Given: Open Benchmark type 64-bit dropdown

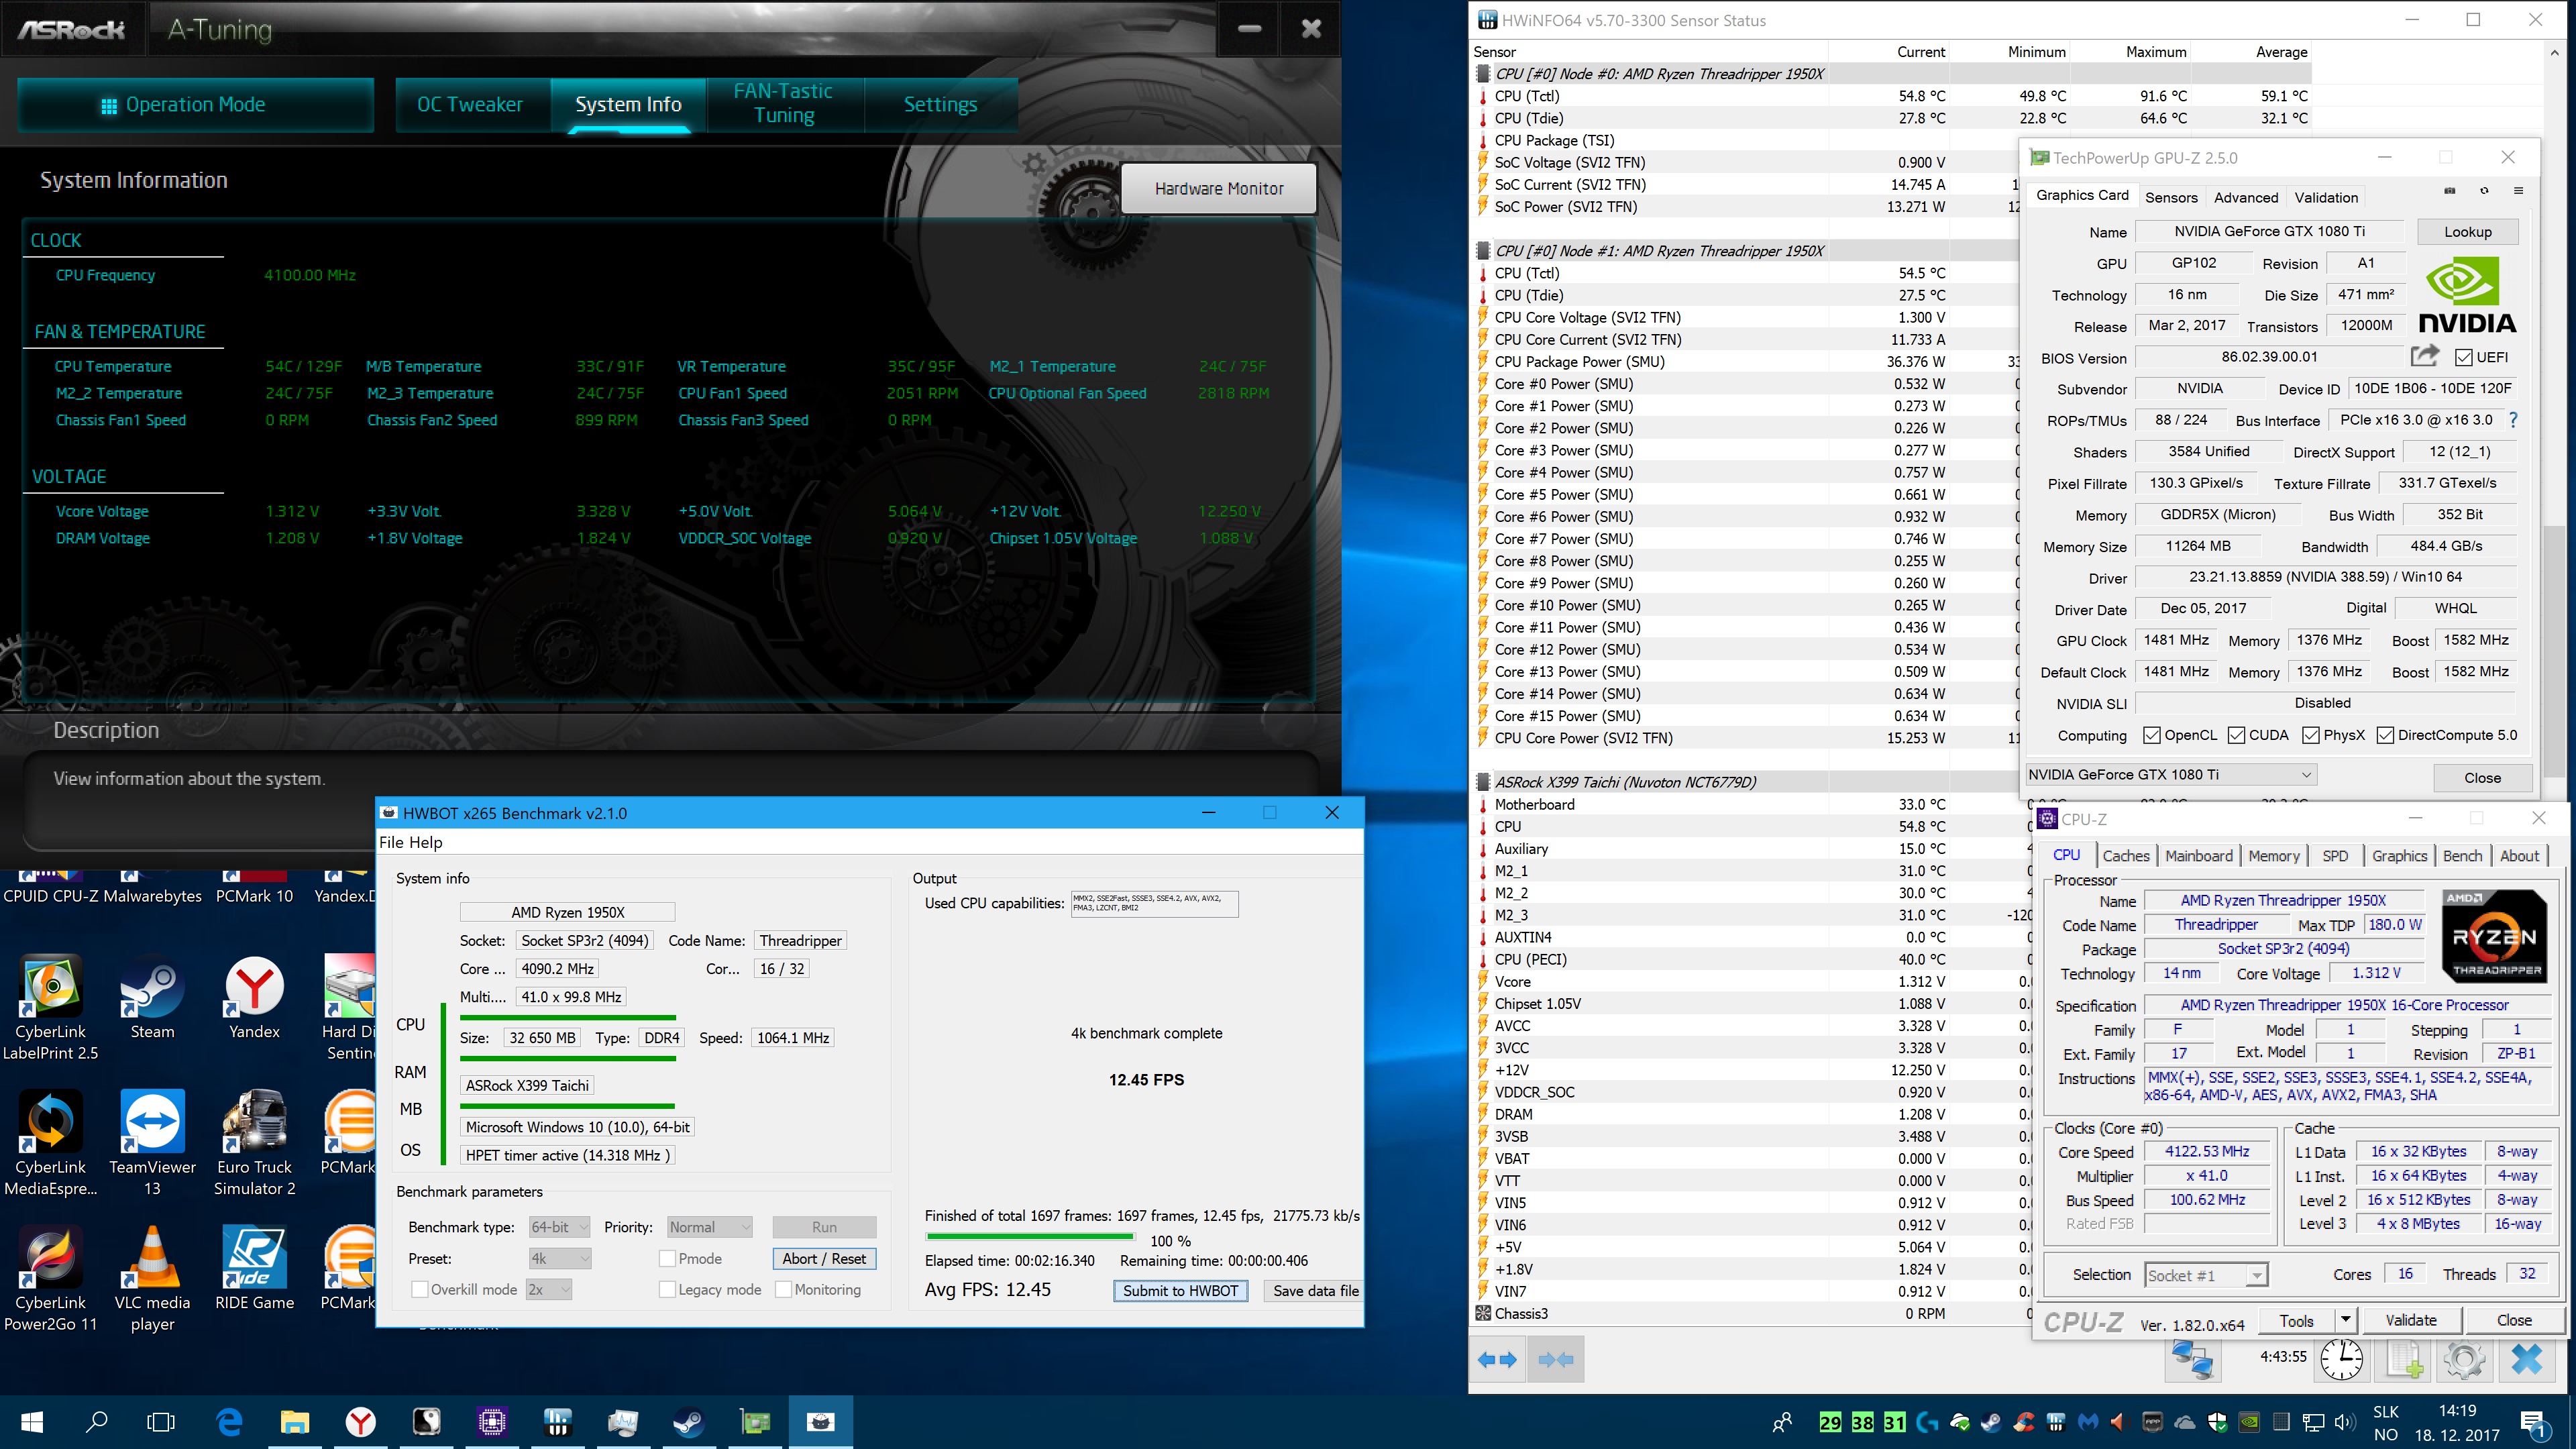Looking at the screenshot, I should [x=560, y=1227].
